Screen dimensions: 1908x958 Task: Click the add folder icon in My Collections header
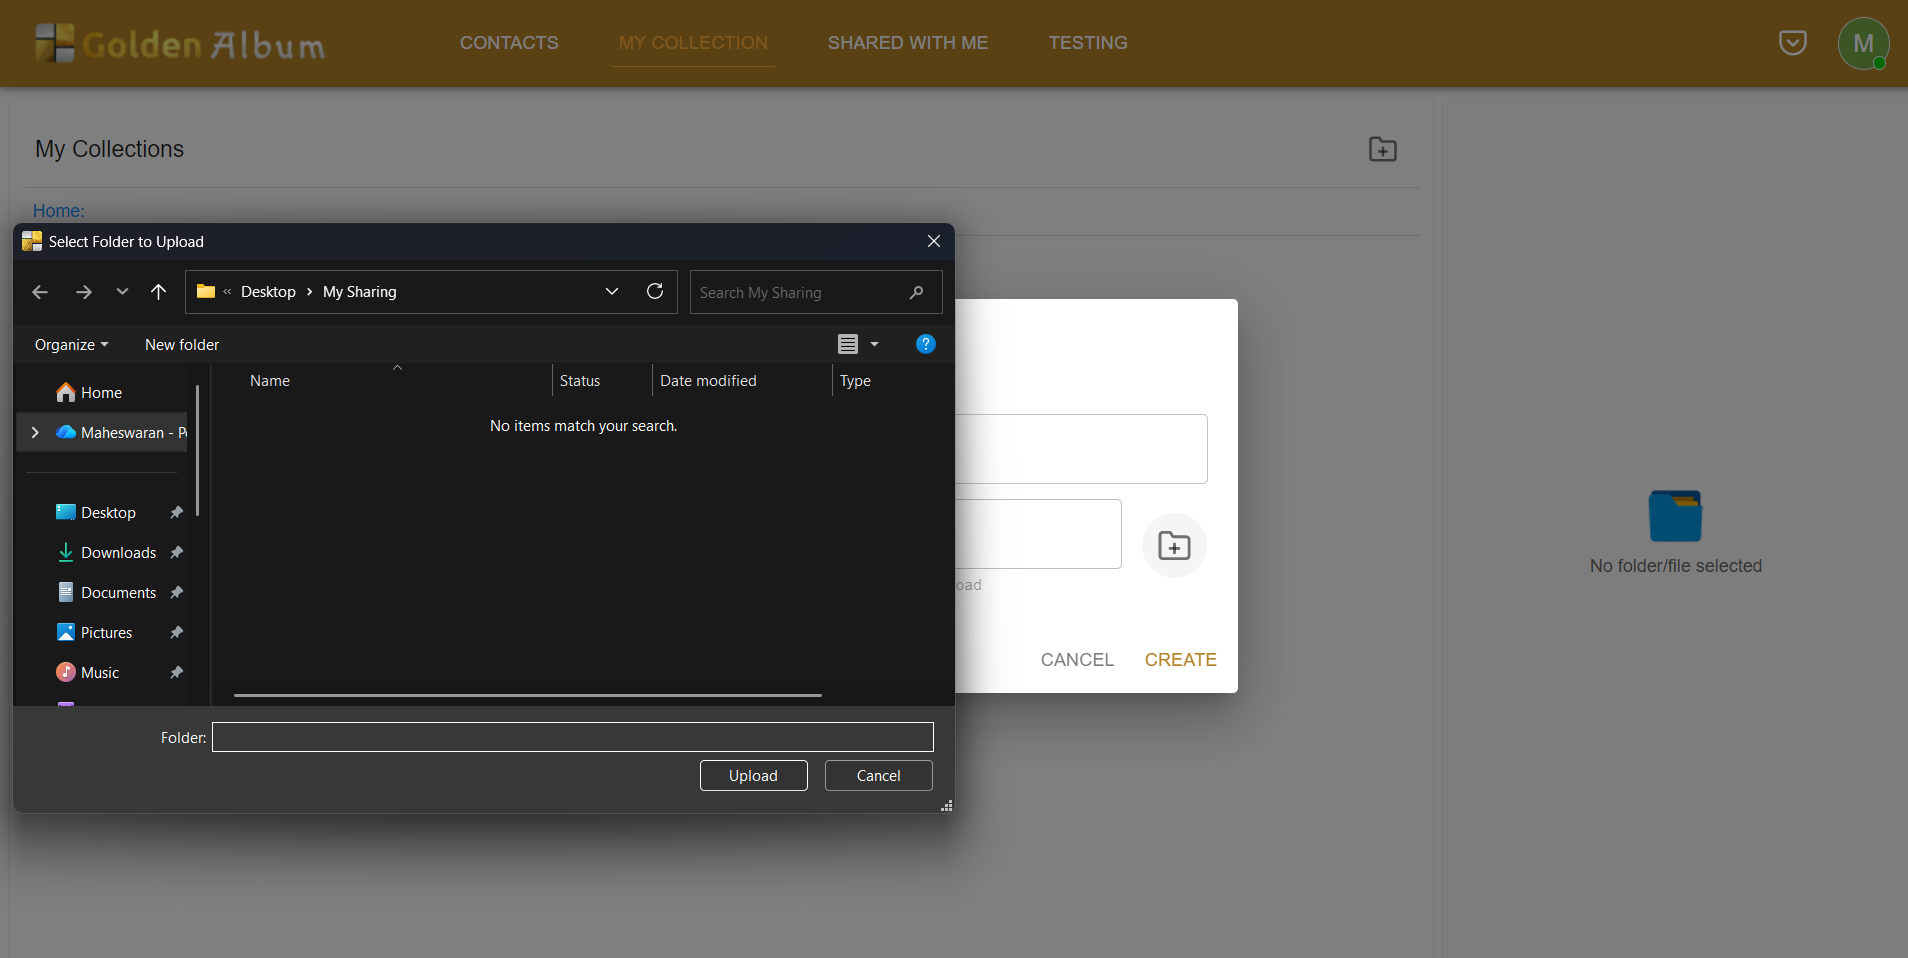1382,150
